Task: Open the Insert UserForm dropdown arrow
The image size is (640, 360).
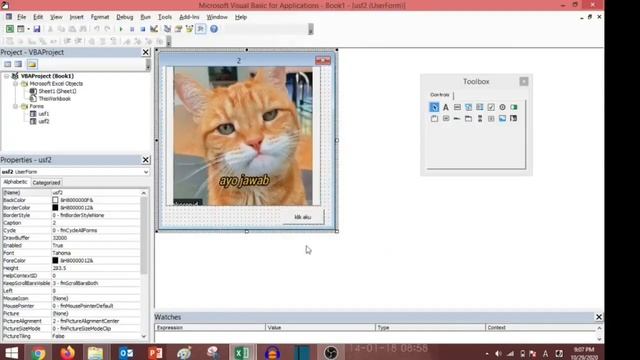Action: 28,29
